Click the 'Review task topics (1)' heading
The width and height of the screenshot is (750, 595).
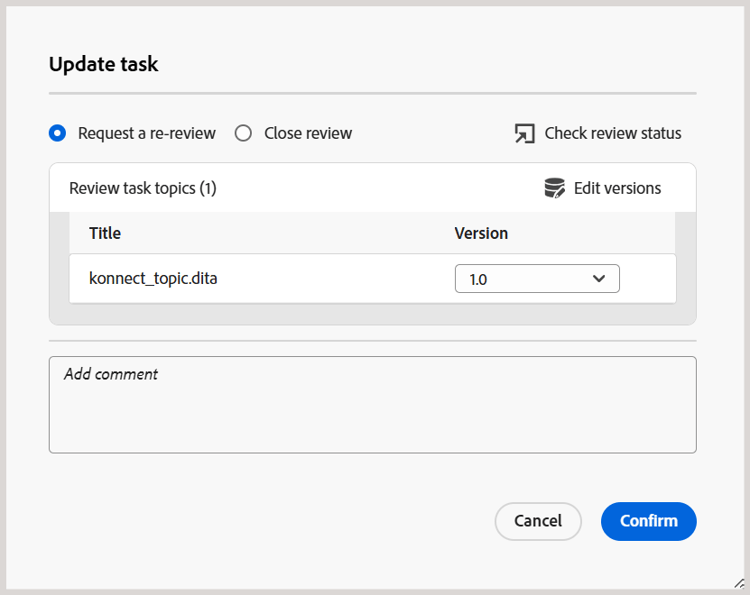(x=143, y=188)
